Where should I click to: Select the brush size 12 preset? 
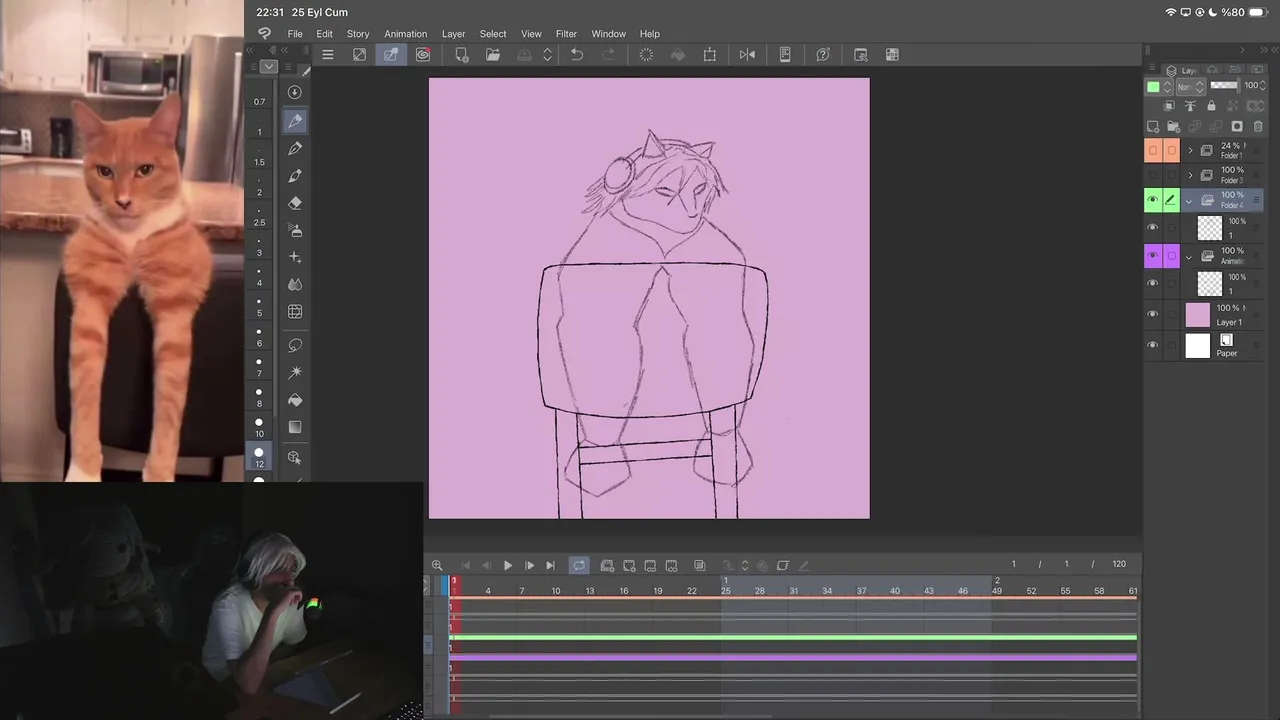[259, 457]
